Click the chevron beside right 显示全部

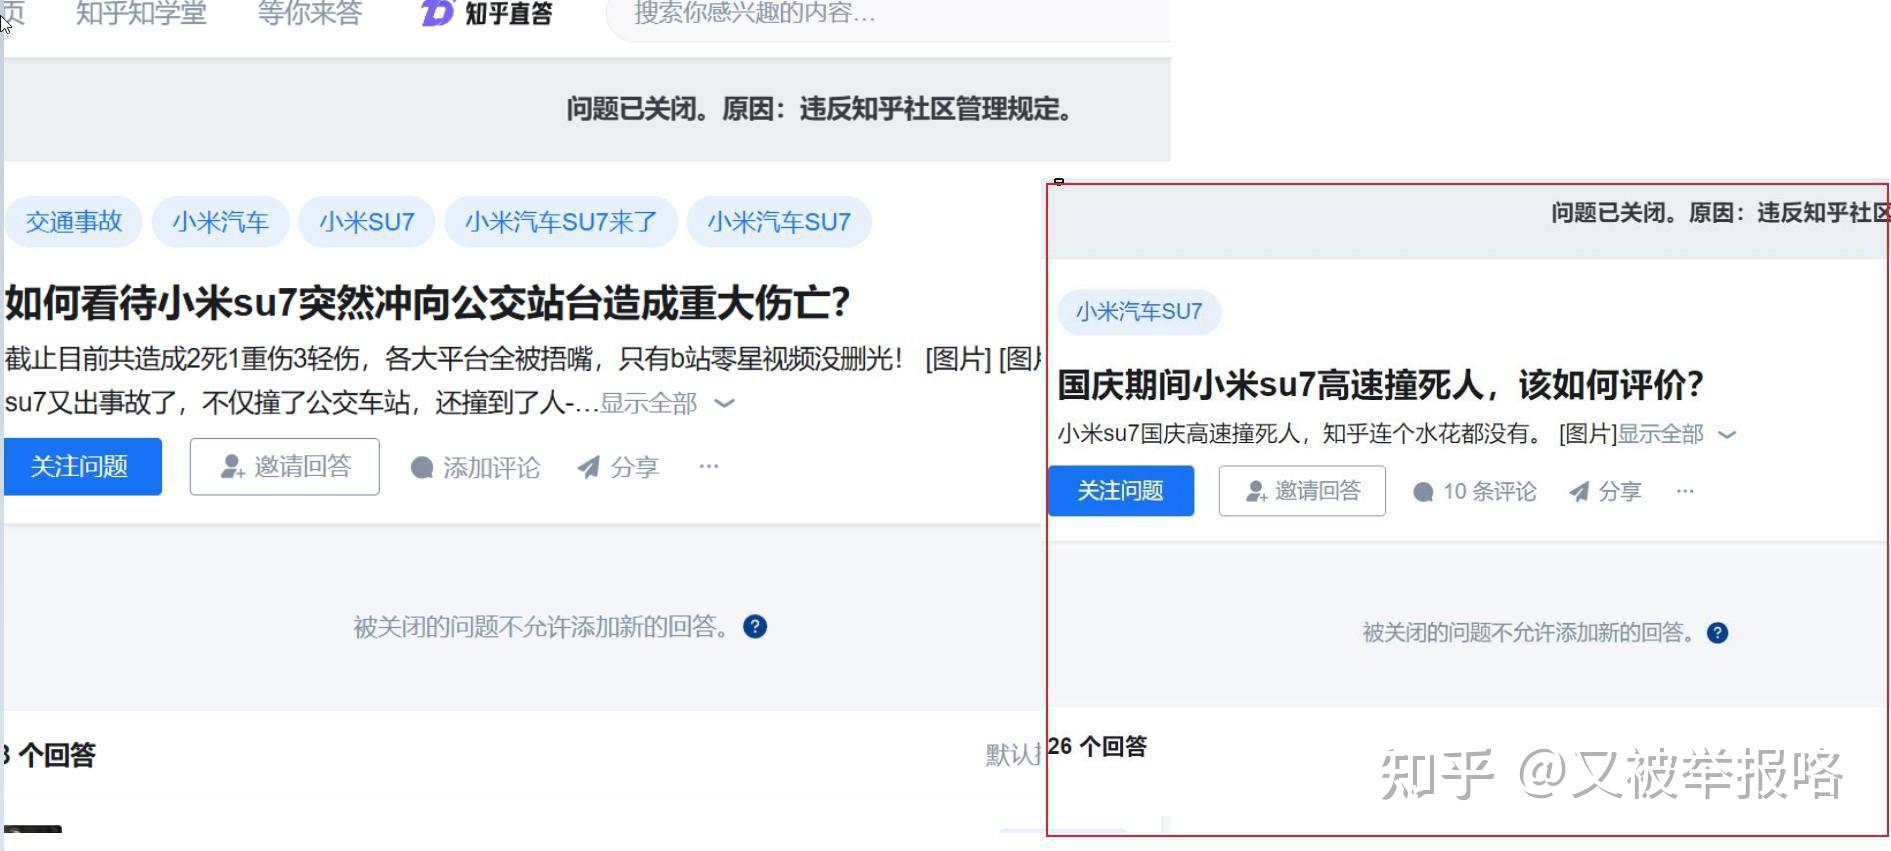(1727, 434)
